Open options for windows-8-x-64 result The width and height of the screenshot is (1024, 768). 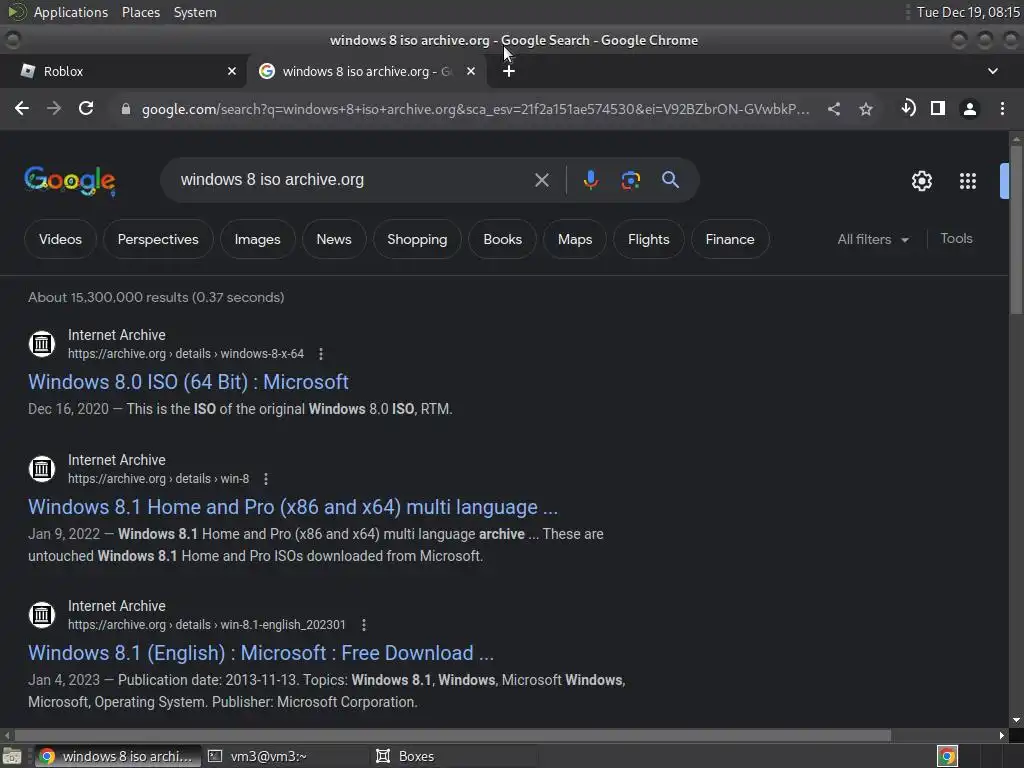click(321, 354)
